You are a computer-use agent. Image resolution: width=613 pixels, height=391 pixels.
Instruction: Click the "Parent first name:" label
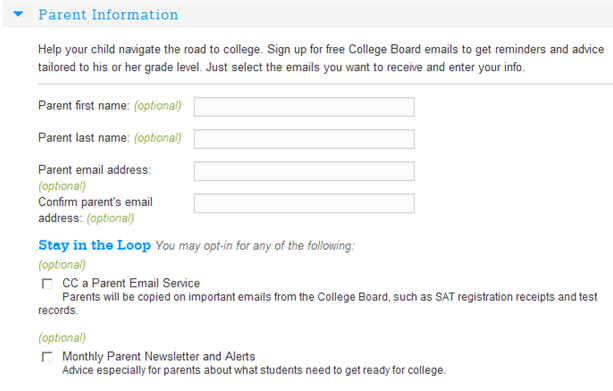[84, 106]
